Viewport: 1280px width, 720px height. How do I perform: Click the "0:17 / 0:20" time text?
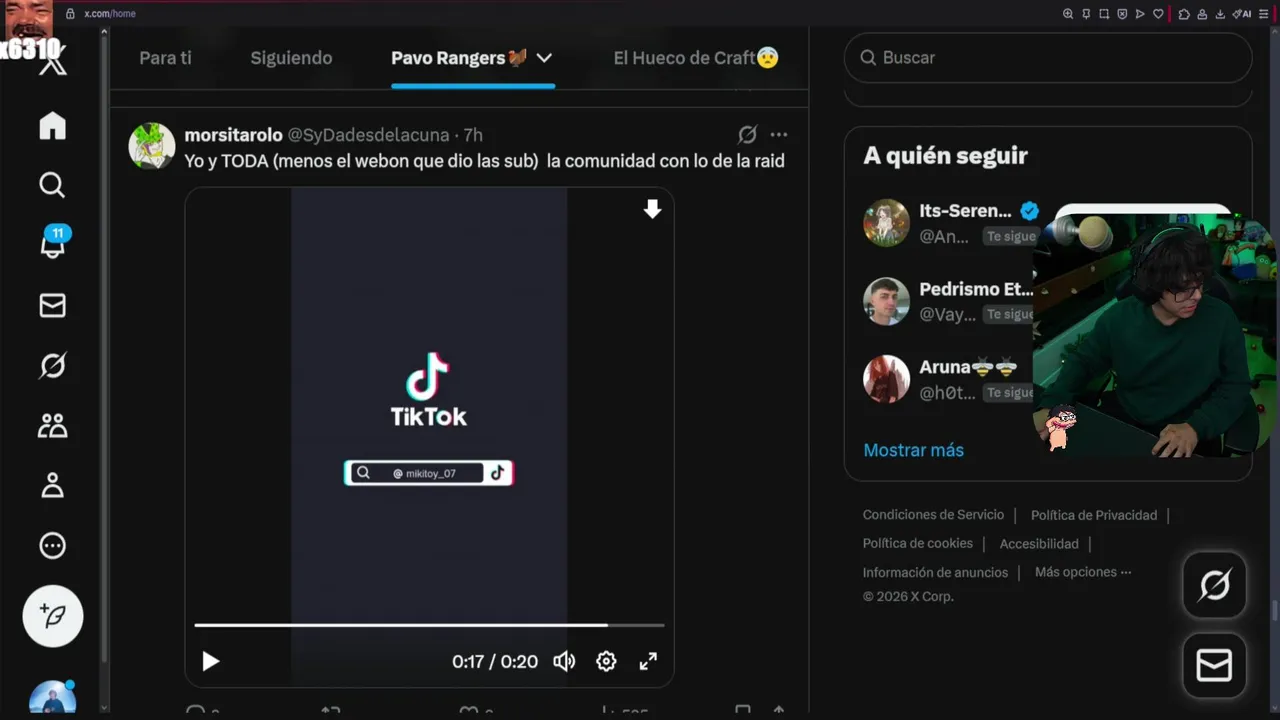tap(495, 661)
